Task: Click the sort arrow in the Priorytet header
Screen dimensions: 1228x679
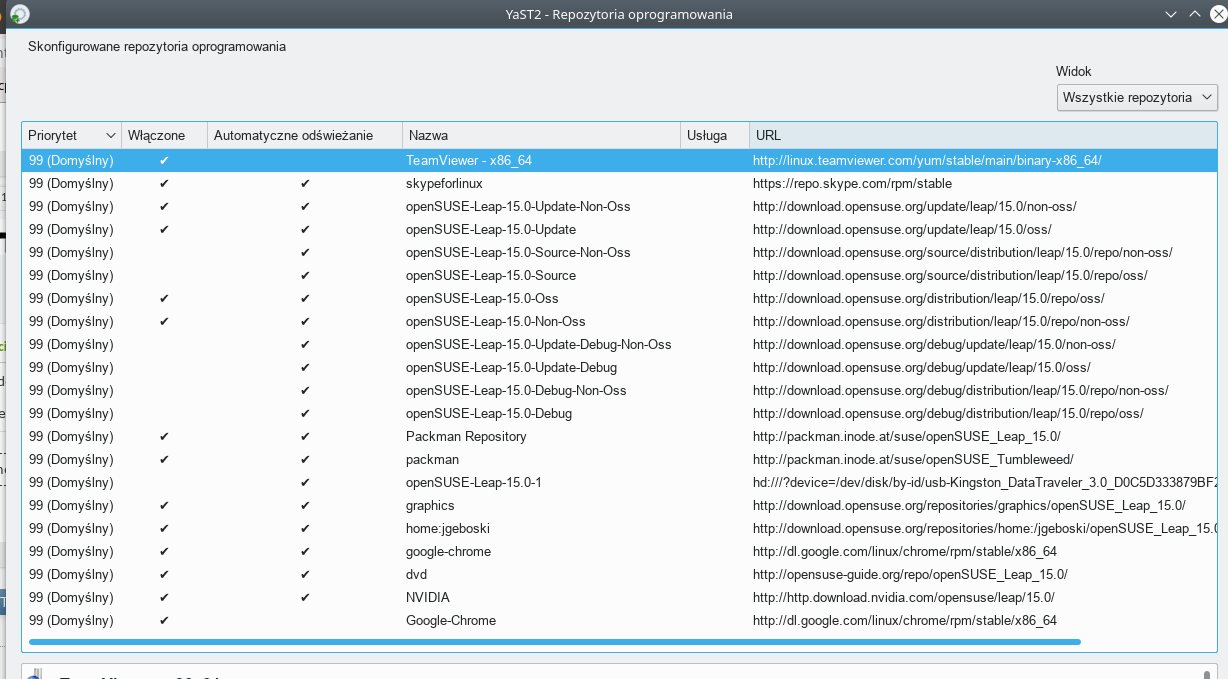Action: [x=110, y=135]
